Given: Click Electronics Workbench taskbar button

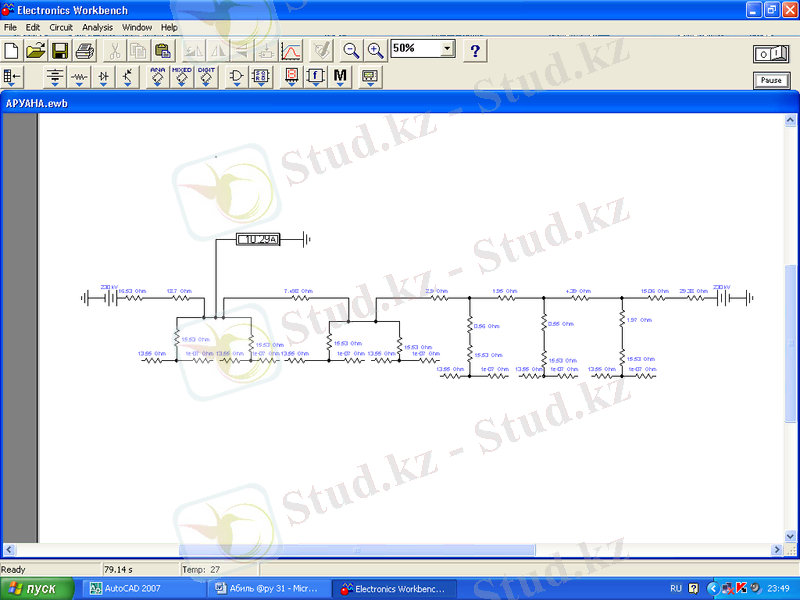Looking at the screenshot, I should click(x=394, y=589).
